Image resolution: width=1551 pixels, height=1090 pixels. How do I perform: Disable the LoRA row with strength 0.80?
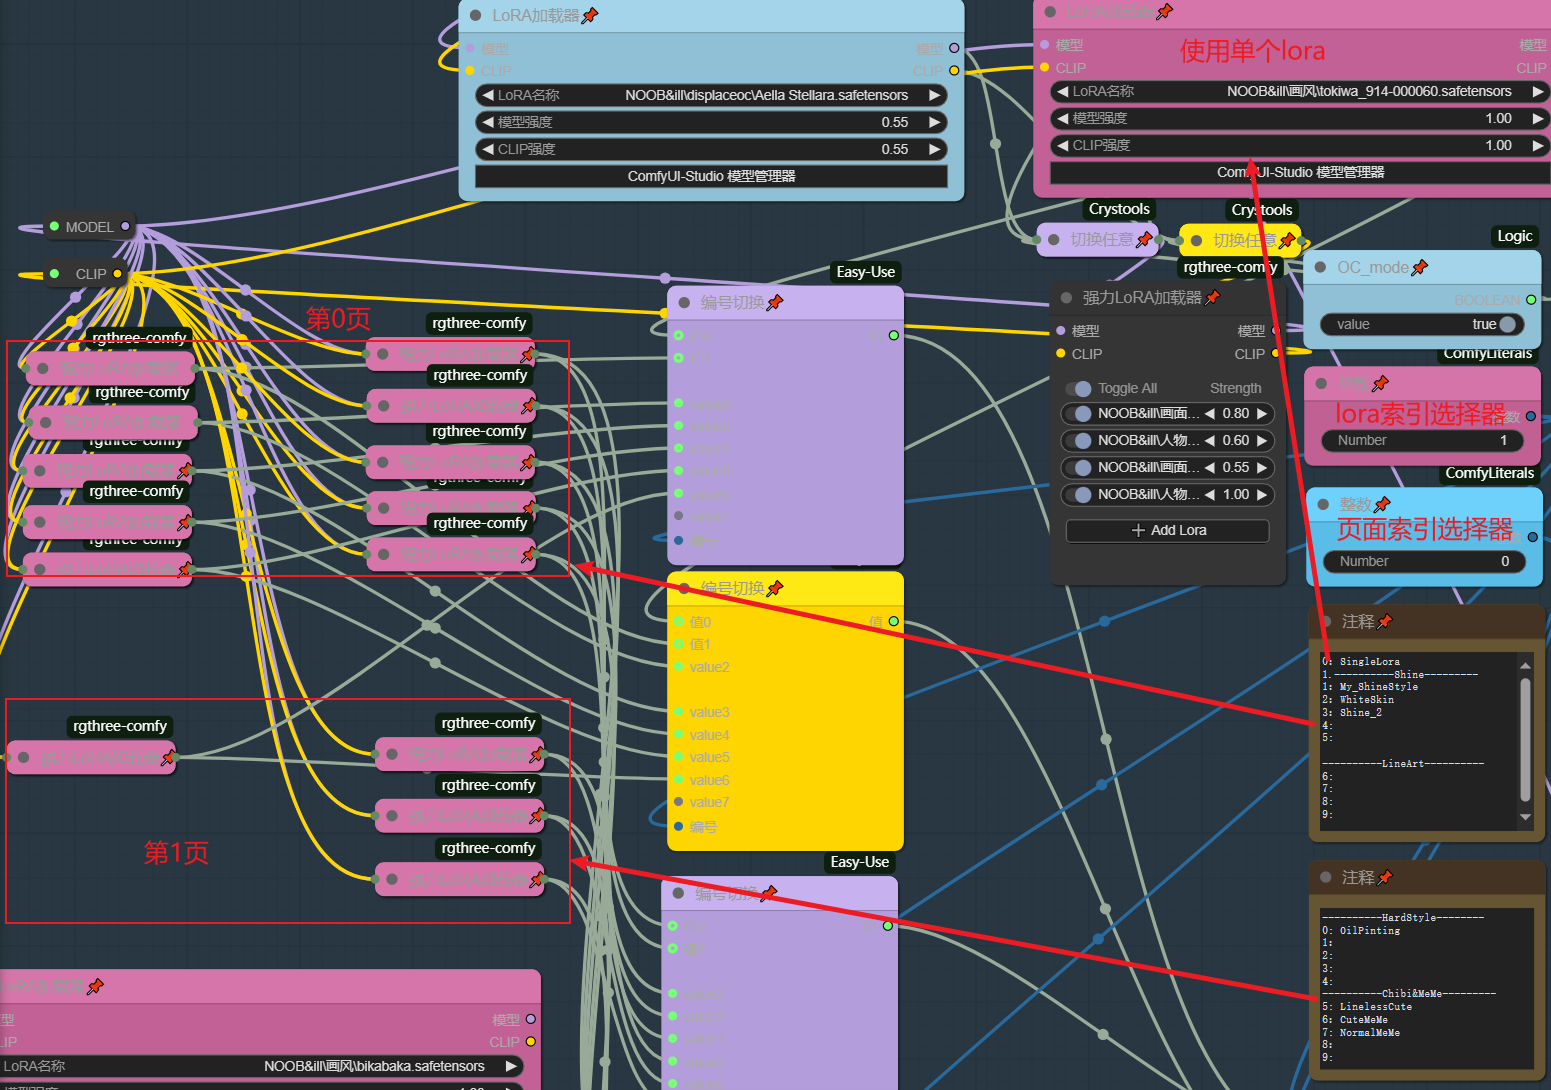pos(1079,413)
